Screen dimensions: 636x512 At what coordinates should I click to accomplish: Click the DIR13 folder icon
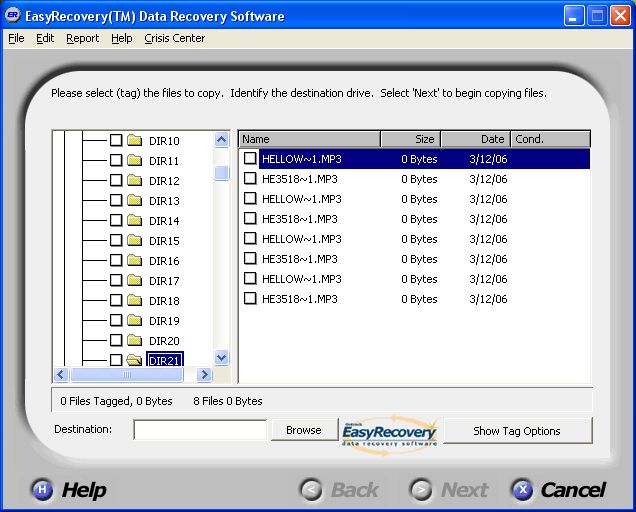(x=134, y=200)
